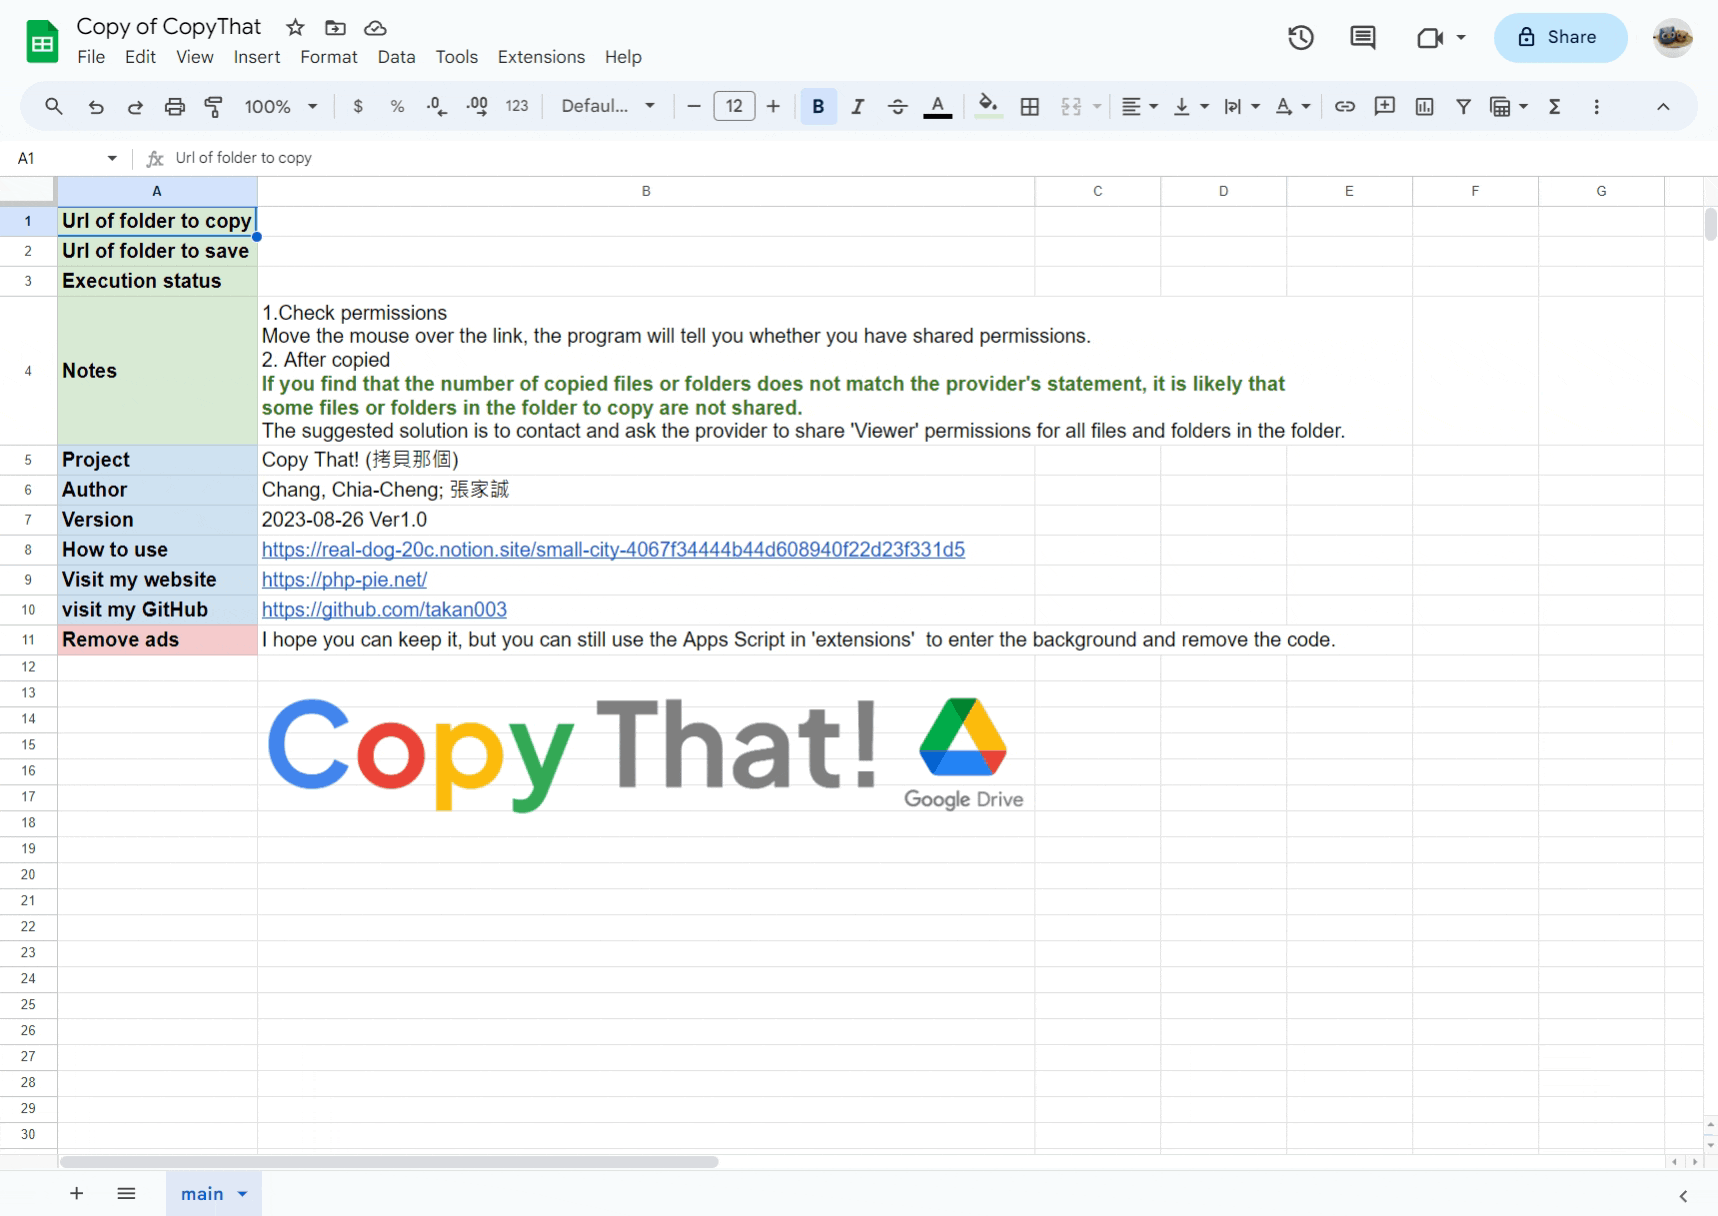Open the text color picker
Screen dimensions: 1718x1216
tap(938, 106)
